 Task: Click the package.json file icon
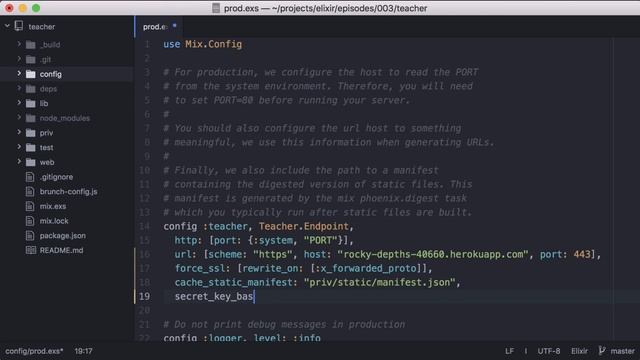(30, 236)
